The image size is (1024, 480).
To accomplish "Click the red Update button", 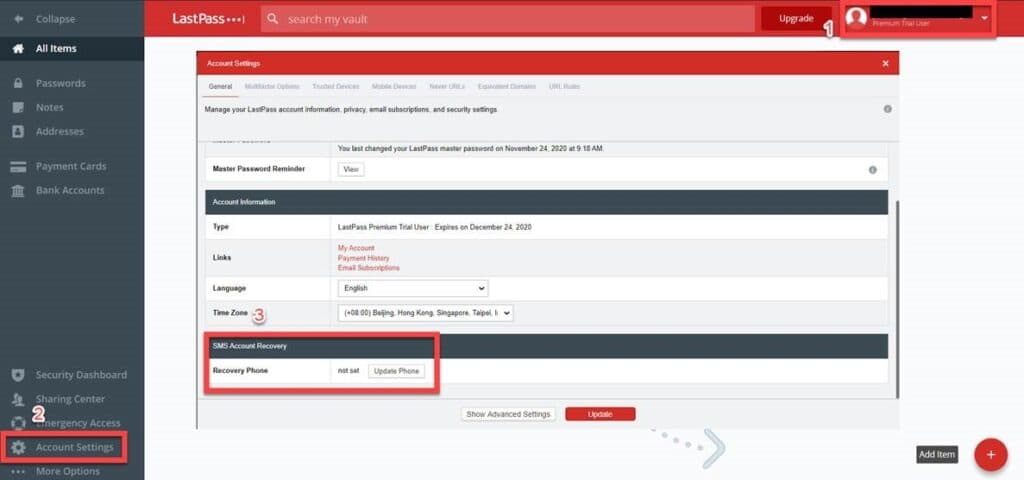I will [600, 414].
